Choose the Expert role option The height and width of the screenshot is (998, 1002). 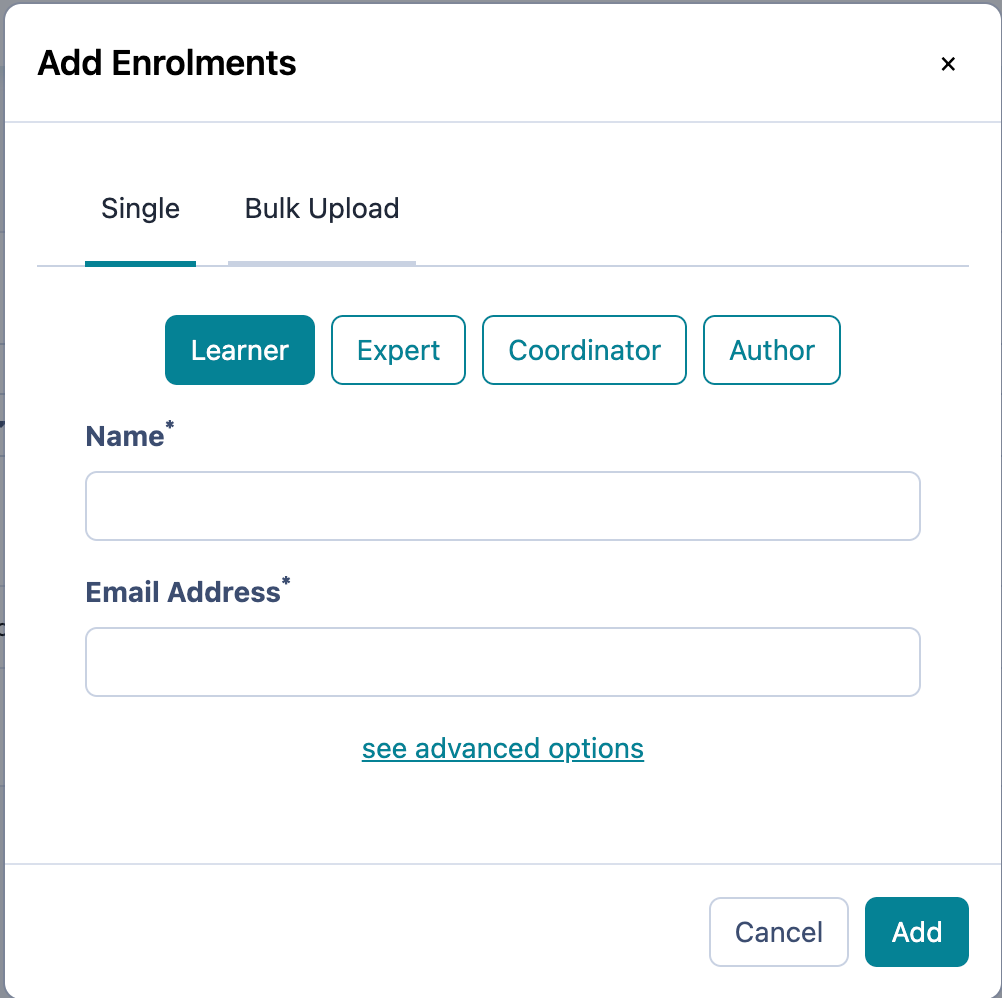398,350
